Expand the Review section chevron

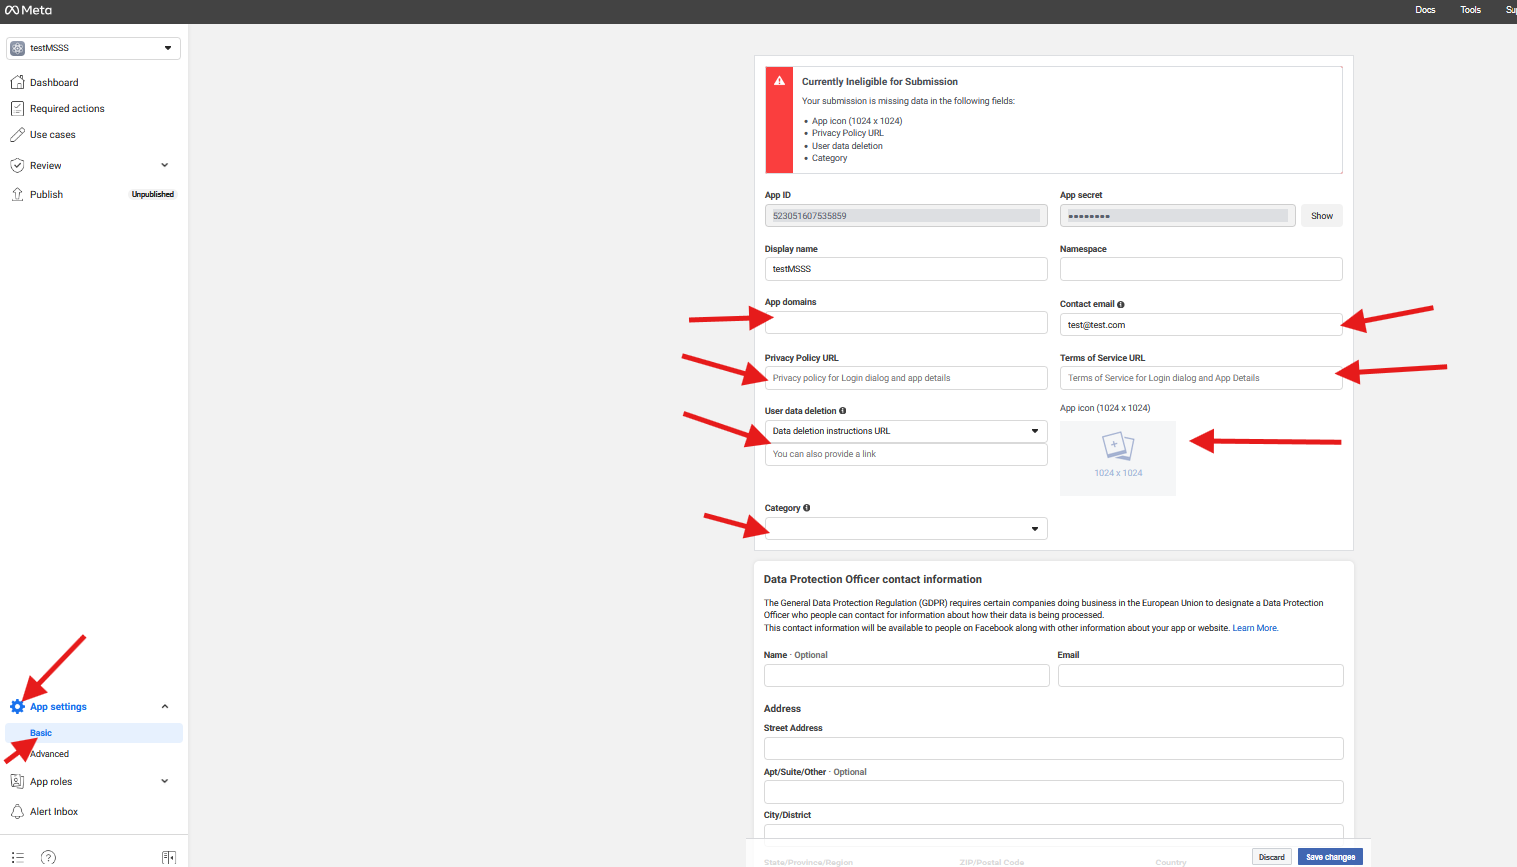point(165,165)
